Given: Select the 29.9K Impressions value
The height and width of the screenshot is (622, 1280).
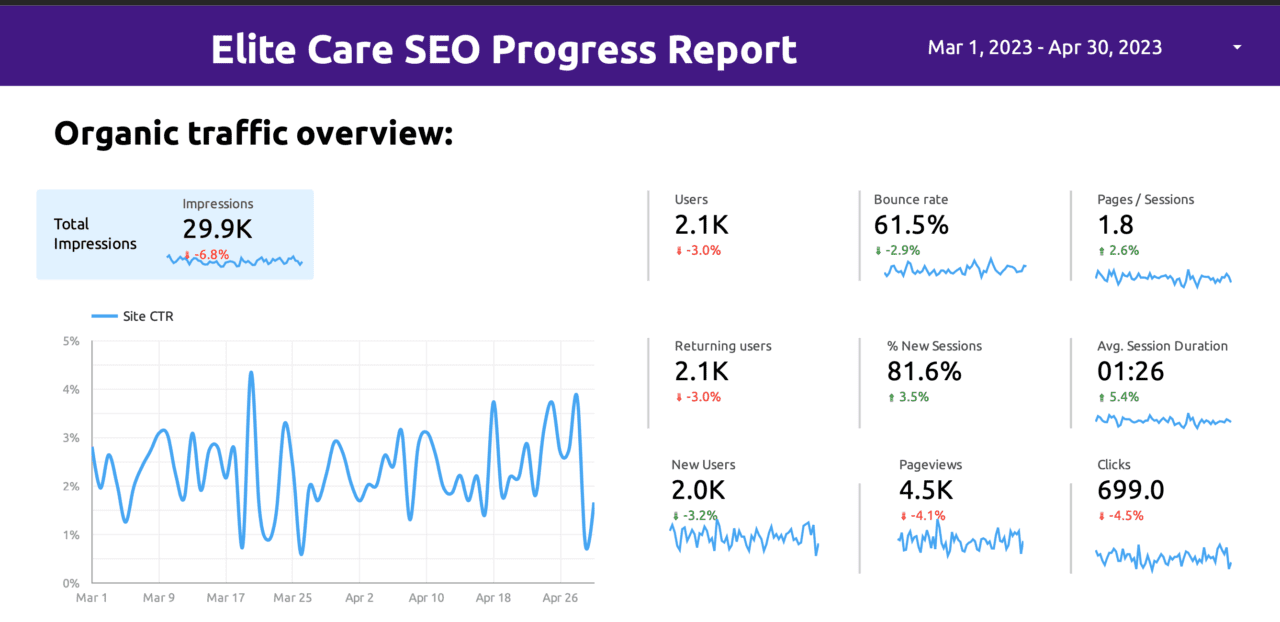Looking at the screenshot, I should tap(217, 229).
